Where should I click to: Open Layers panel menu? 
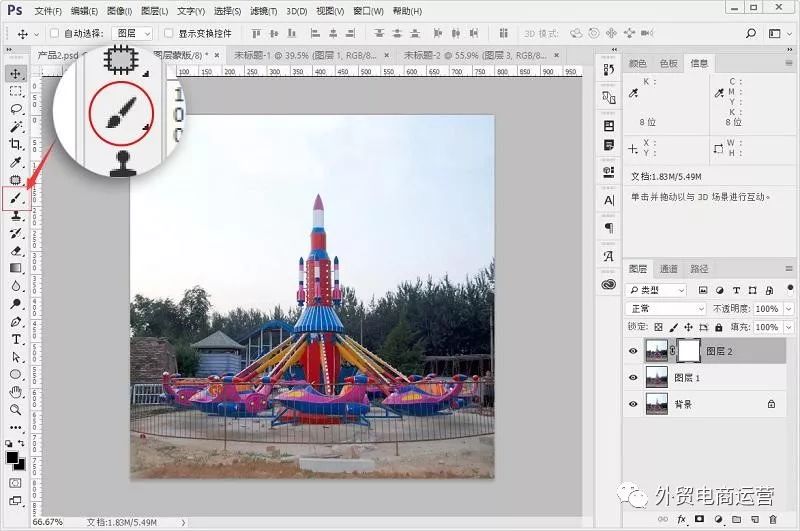(789, 268)
